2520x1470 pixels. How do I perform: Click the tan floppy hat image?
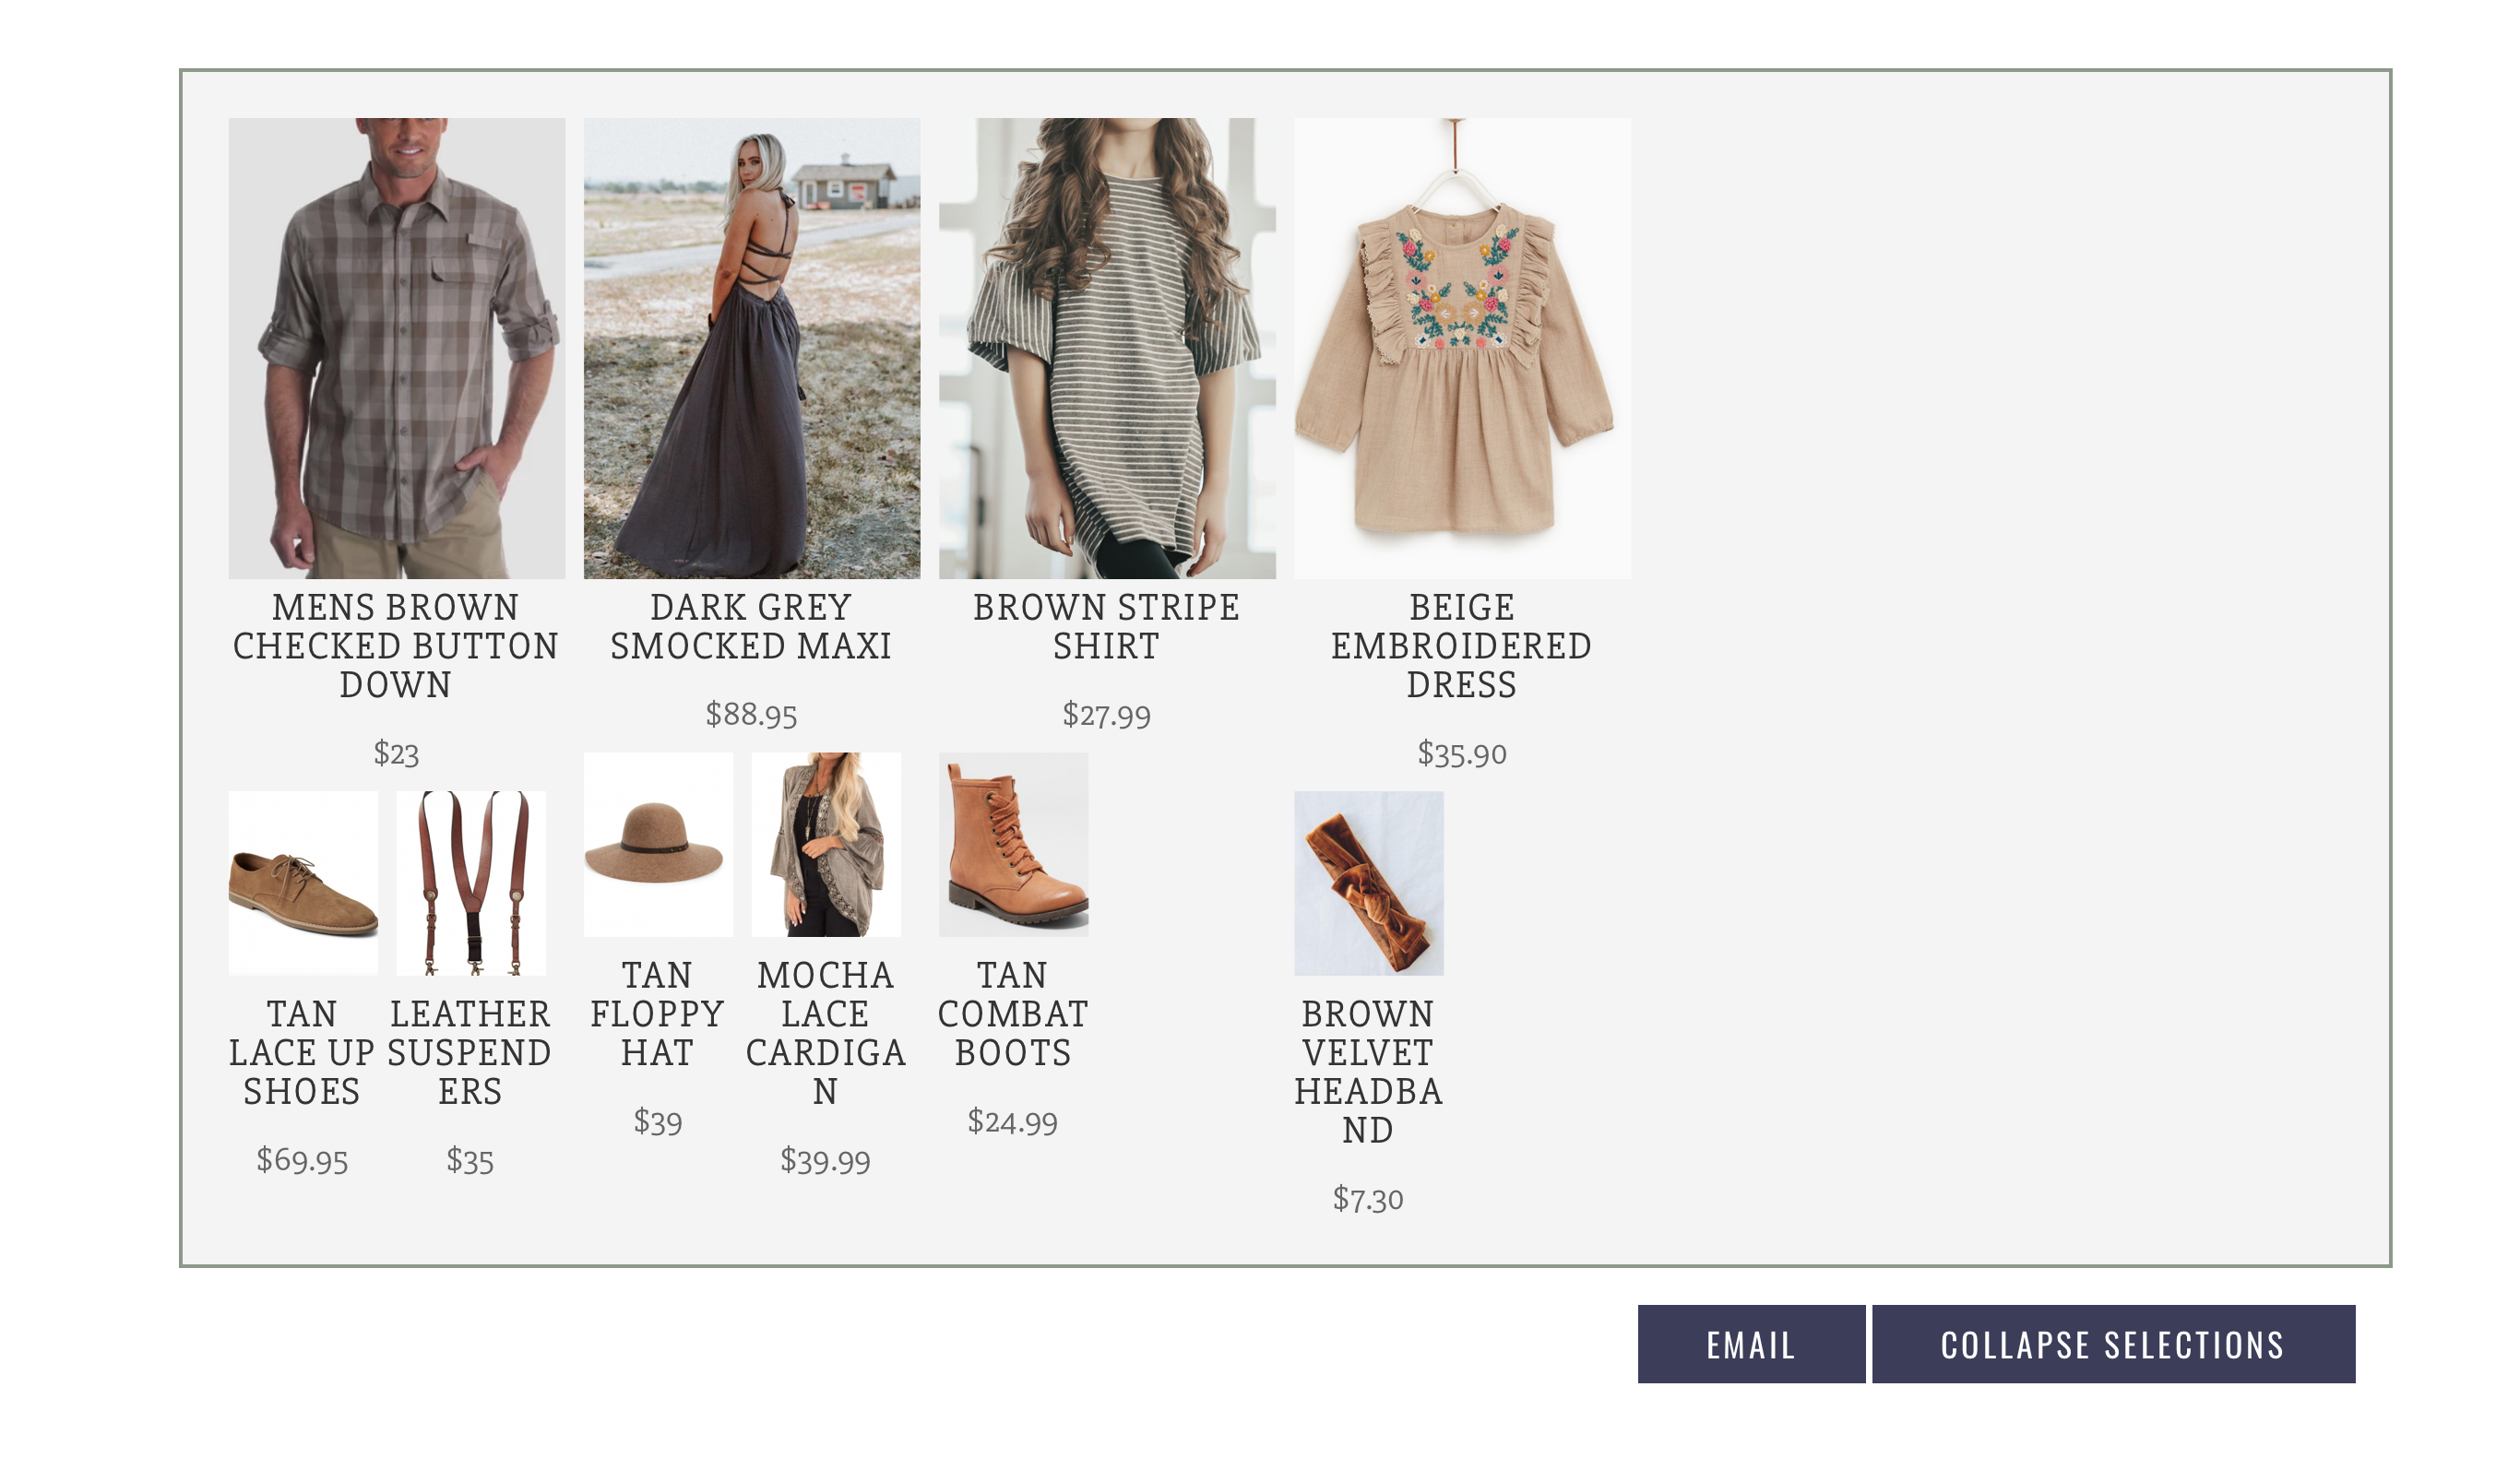point(657,844)
